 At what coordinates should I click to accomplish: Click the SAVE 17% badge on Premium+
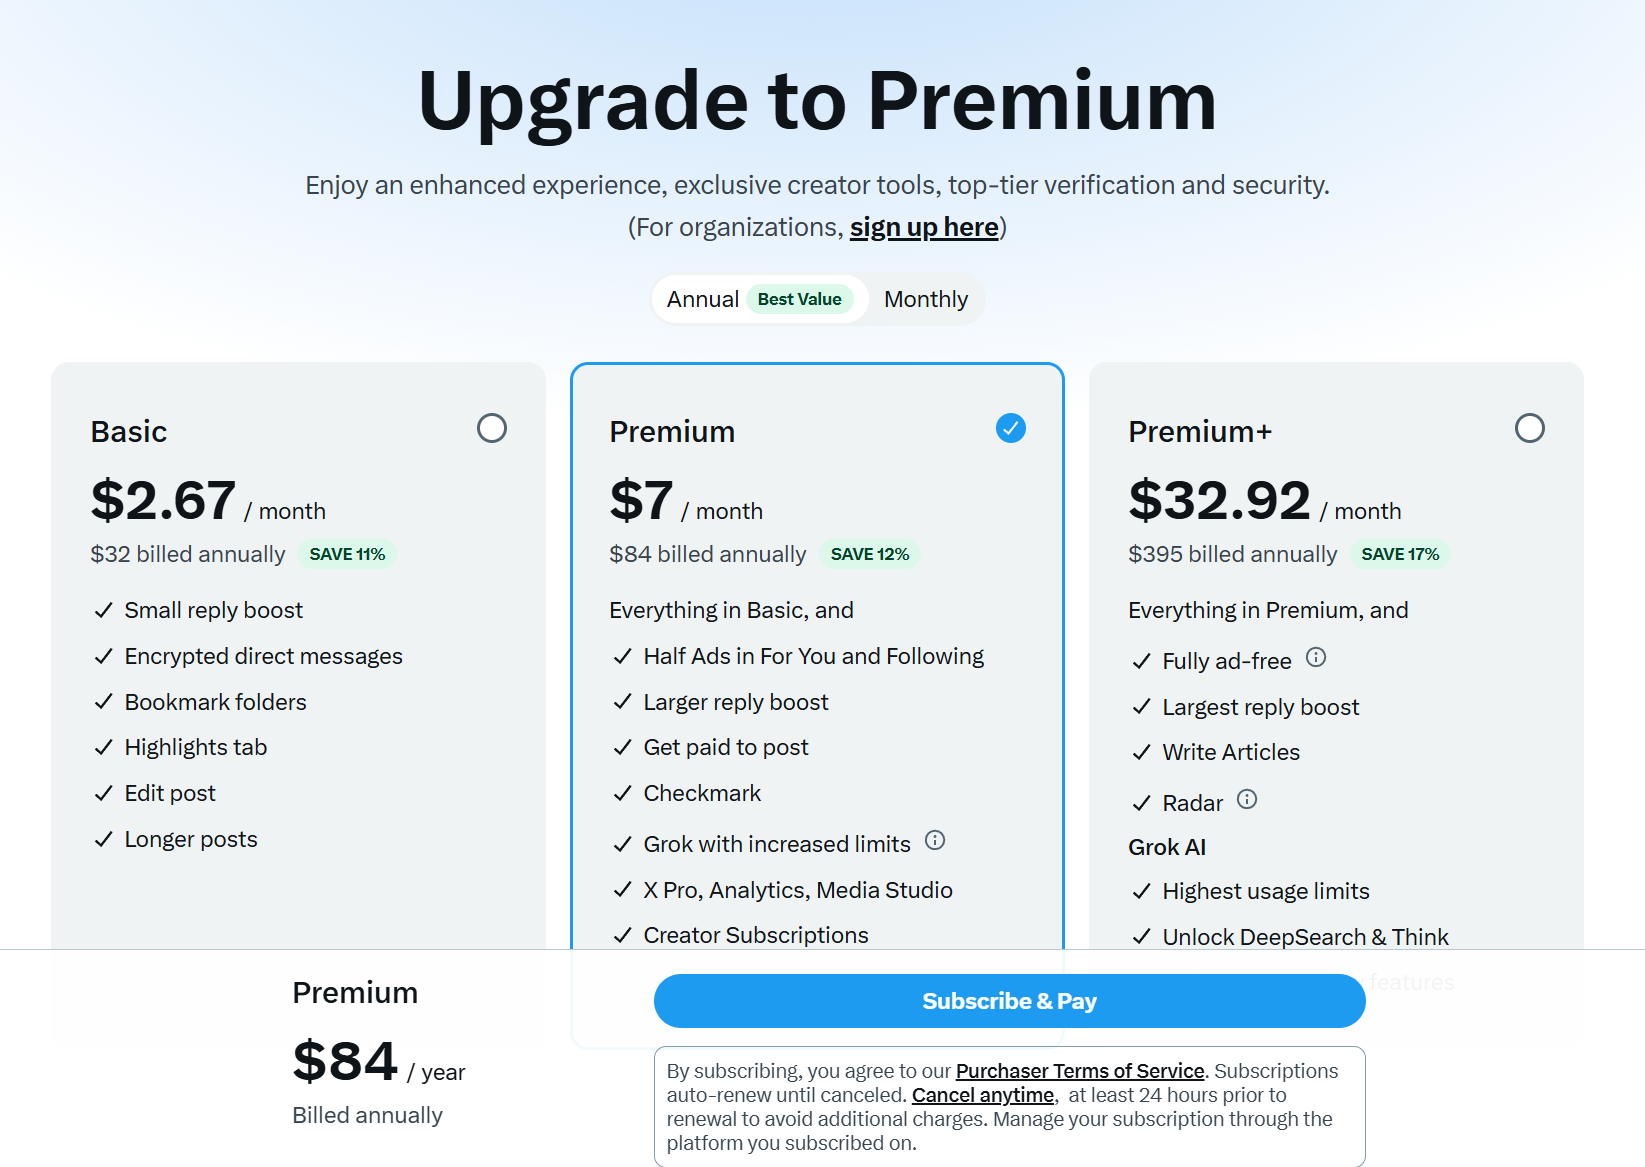(1400, 554)
